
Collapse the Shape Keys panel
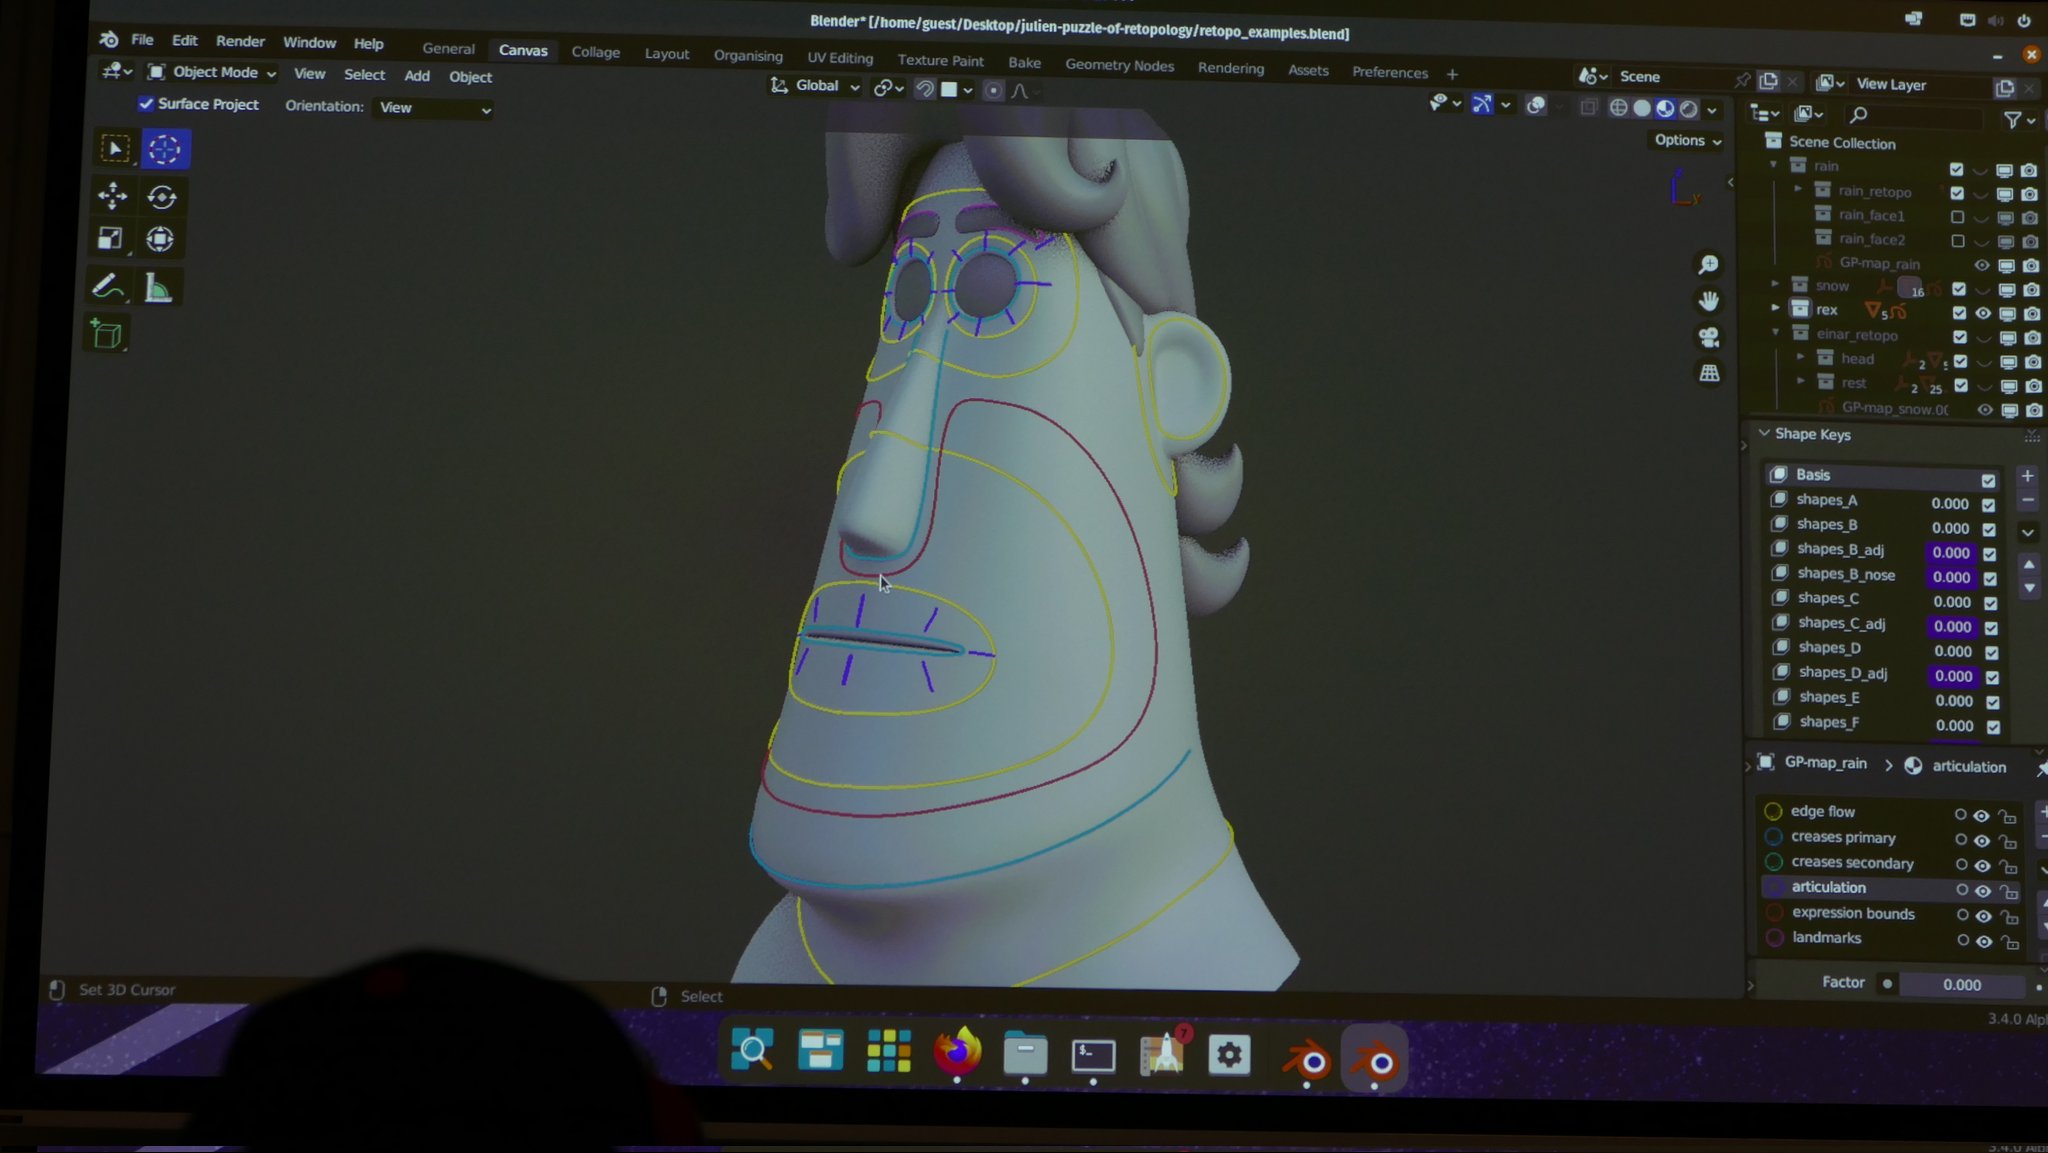(1764, 433)
